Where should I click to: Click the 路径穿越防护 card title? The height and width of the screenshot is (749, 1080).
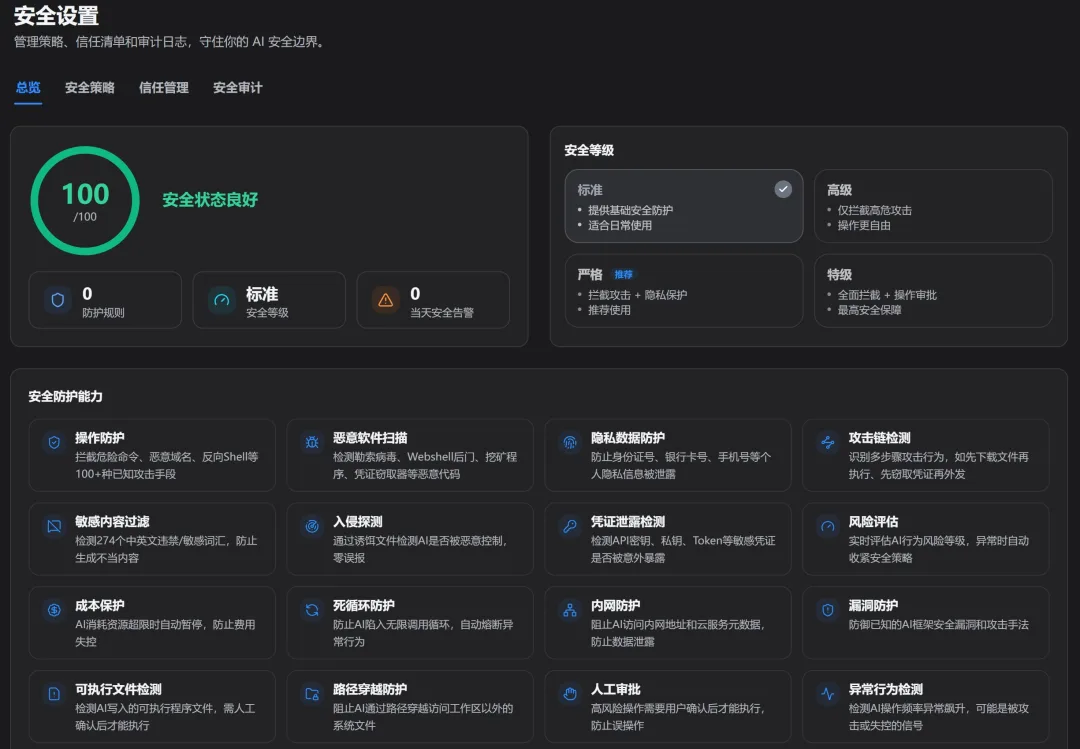point(370,690)
